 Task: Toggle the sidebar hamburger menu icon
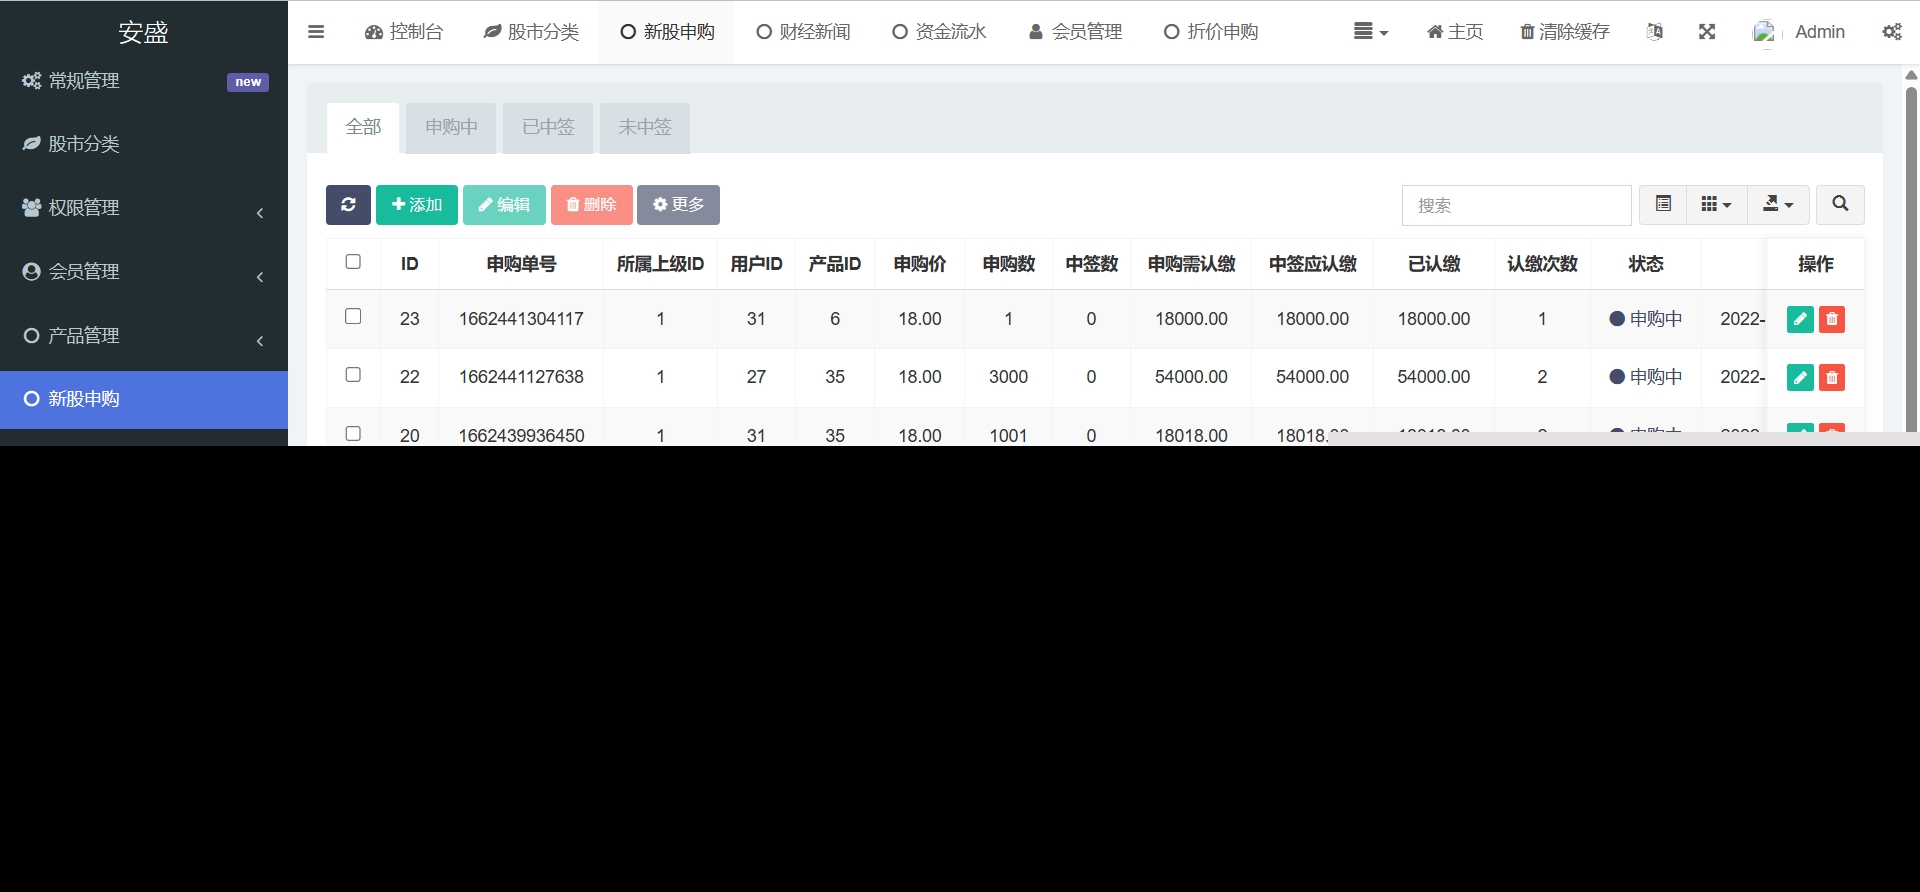(316, 32)
